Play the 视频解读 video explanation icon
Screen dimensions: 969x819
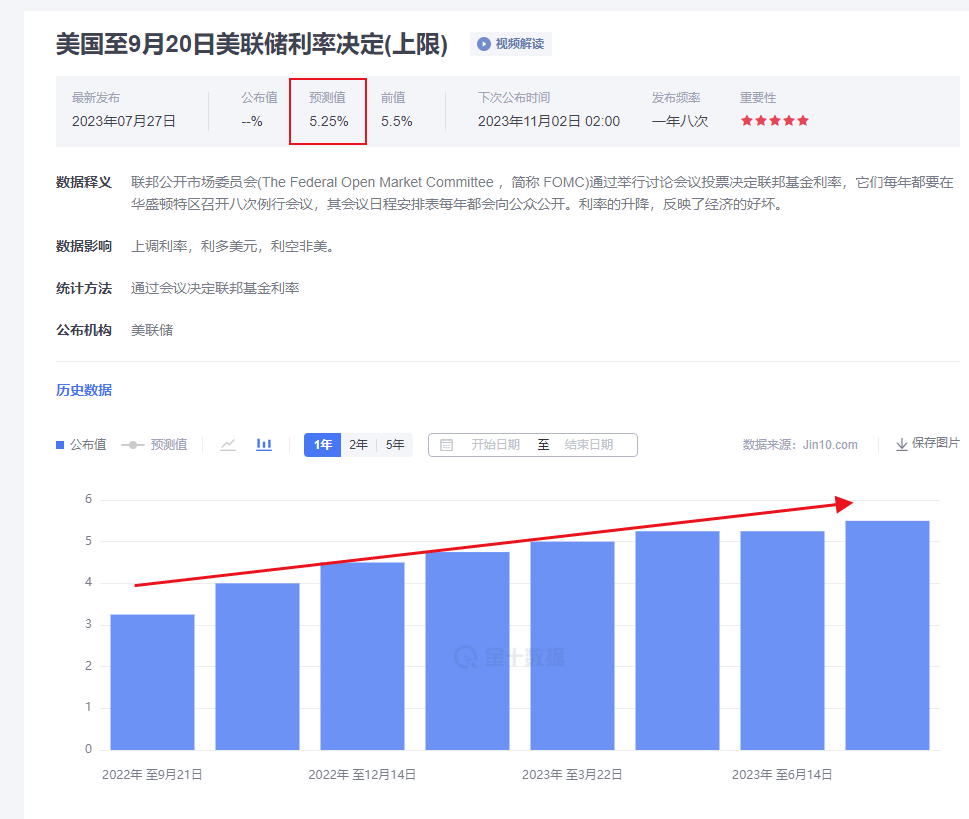coord(483,44)
